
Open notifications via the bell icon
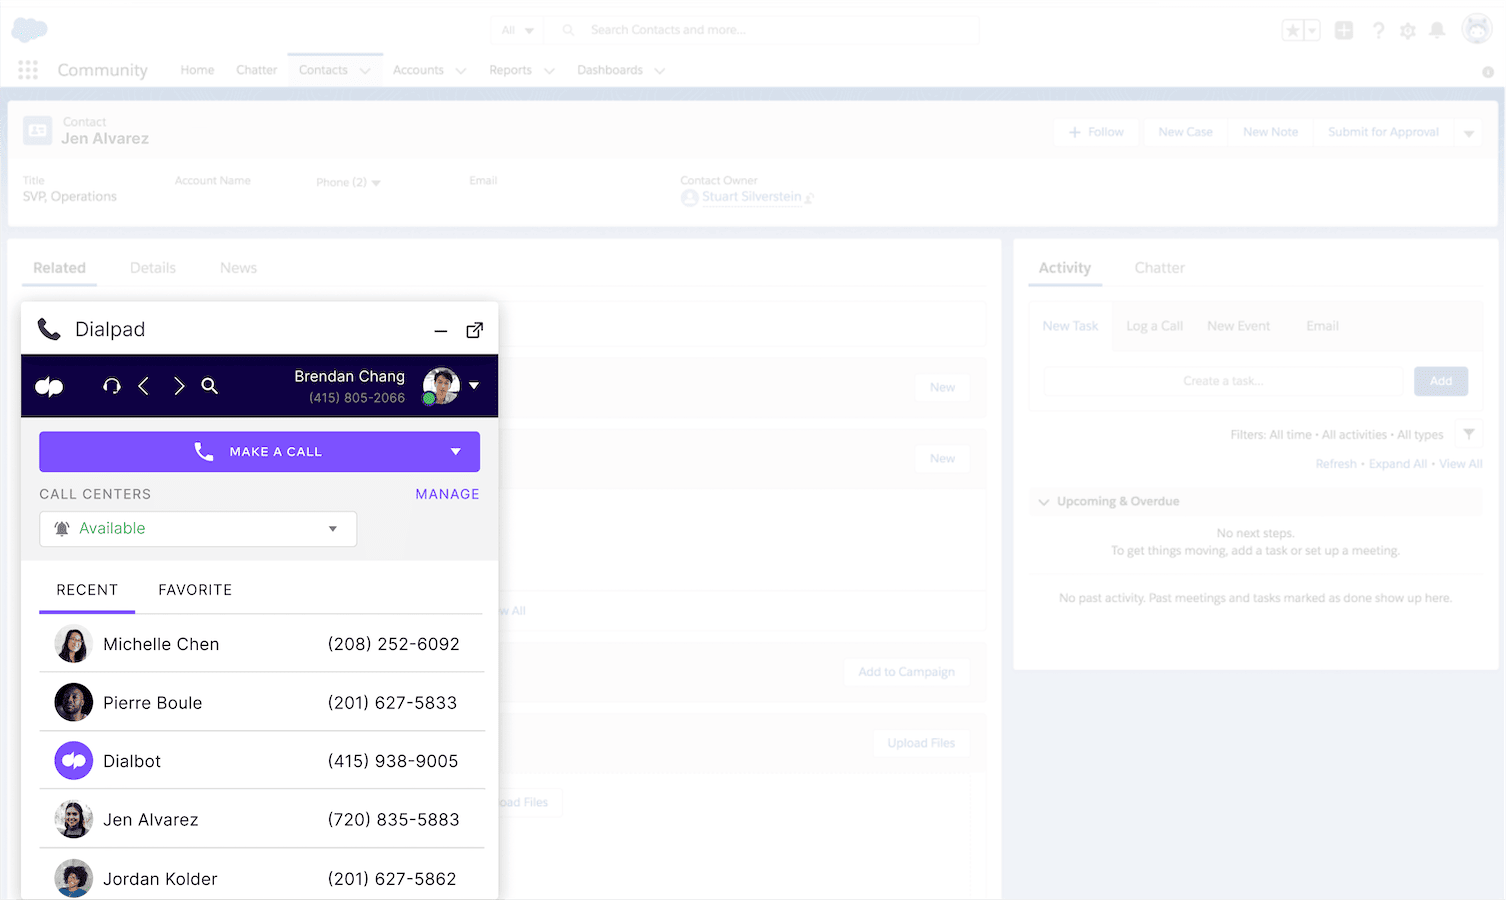(1438, 30)
